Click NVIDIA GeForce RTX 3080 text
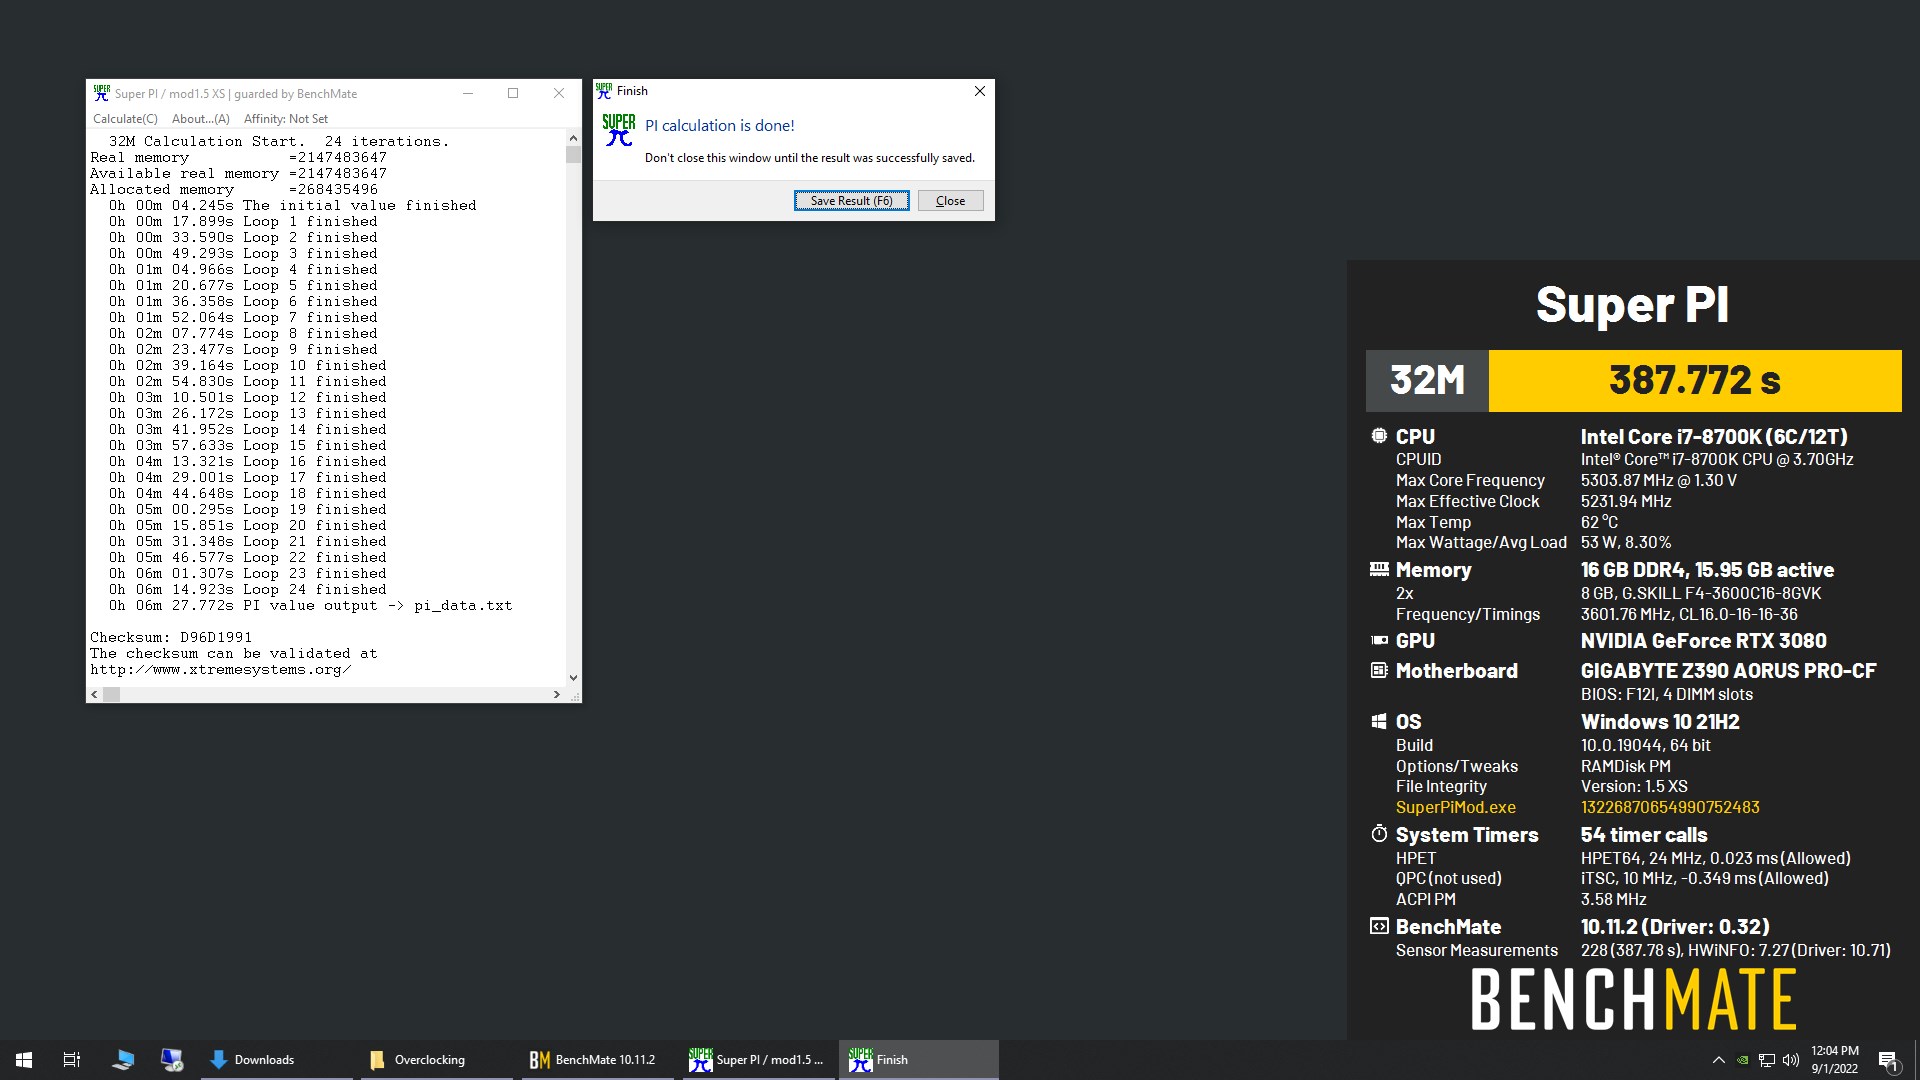The height and width of the screenshot is (1080, 1920). pyautogui.click(x=1703, y=641)
